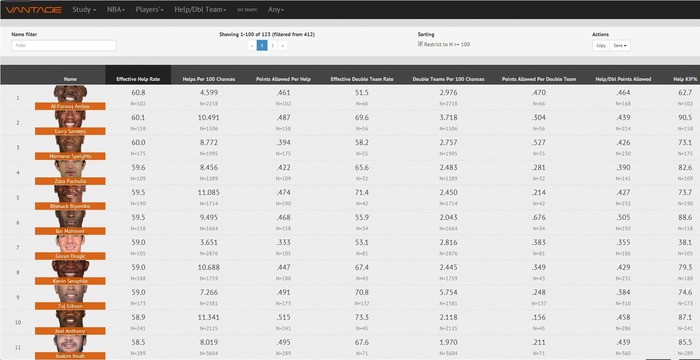Select Biyombo's 11.085 helps per 100

pyautogui.click(x=208, y=193)
